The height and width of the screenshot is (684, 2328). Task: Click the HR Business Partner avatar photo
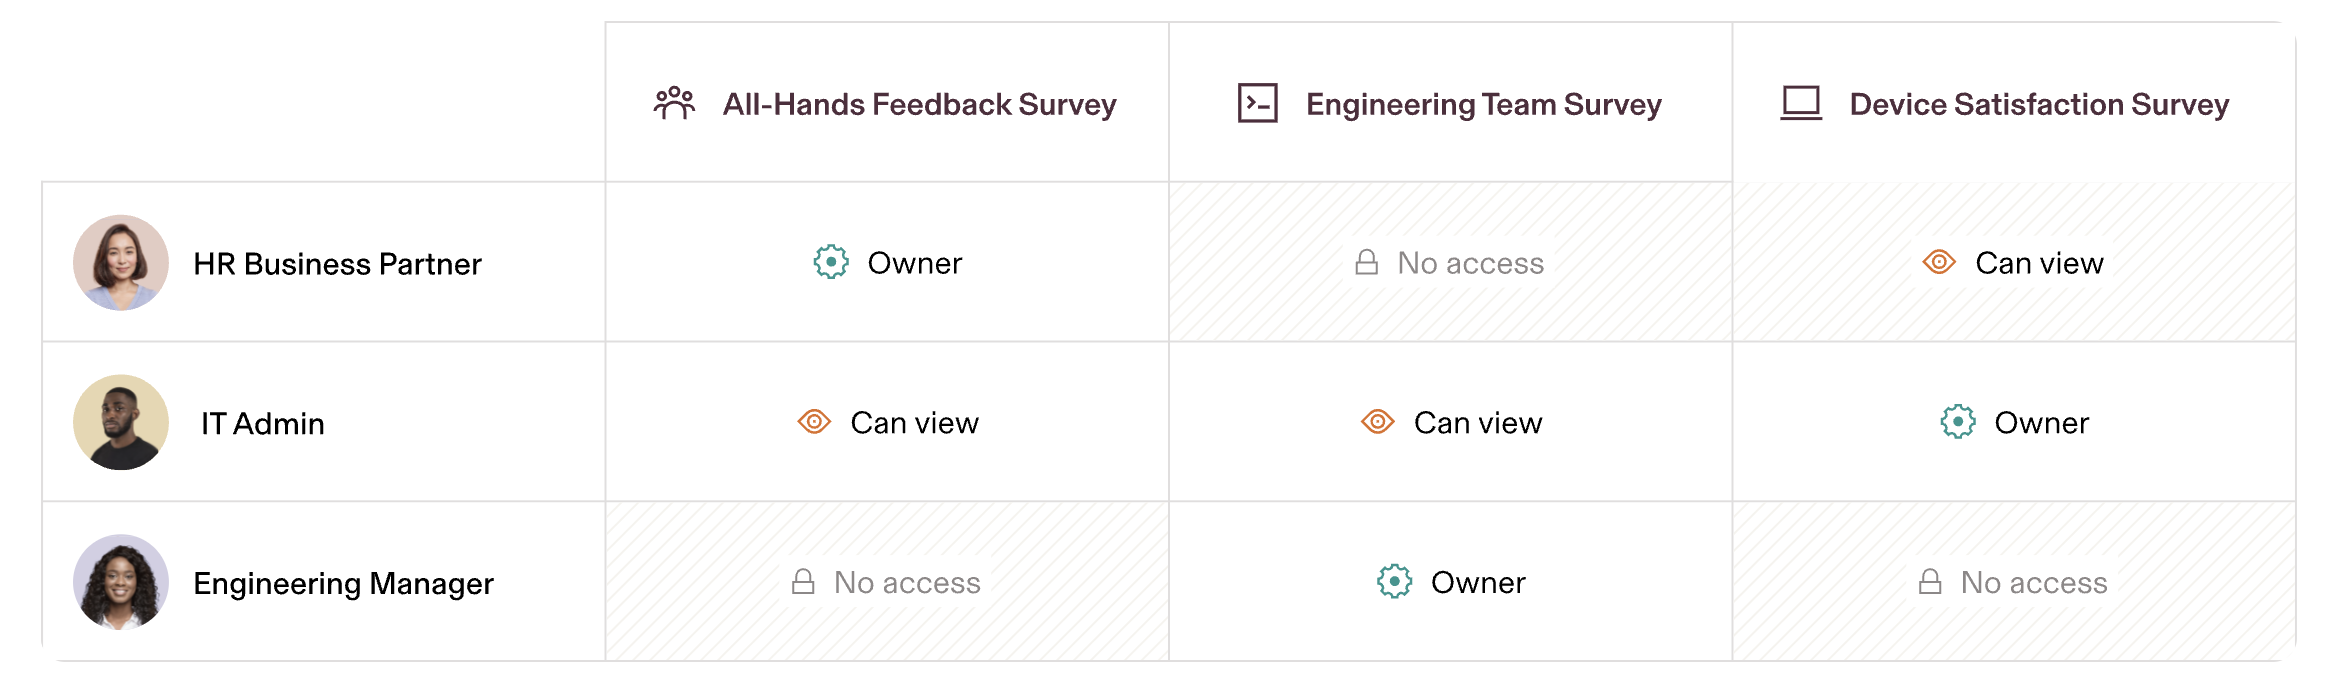tap(121, 263)
